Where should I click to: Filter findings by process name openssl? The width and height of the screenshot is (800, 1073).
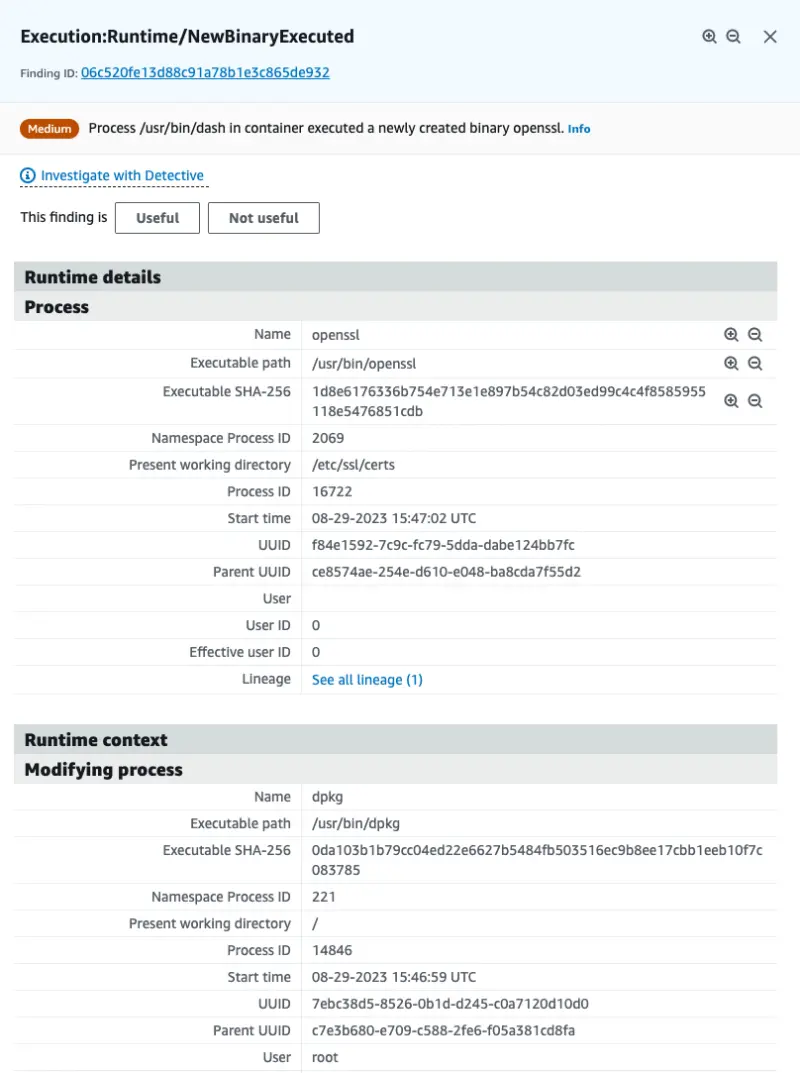731,334
